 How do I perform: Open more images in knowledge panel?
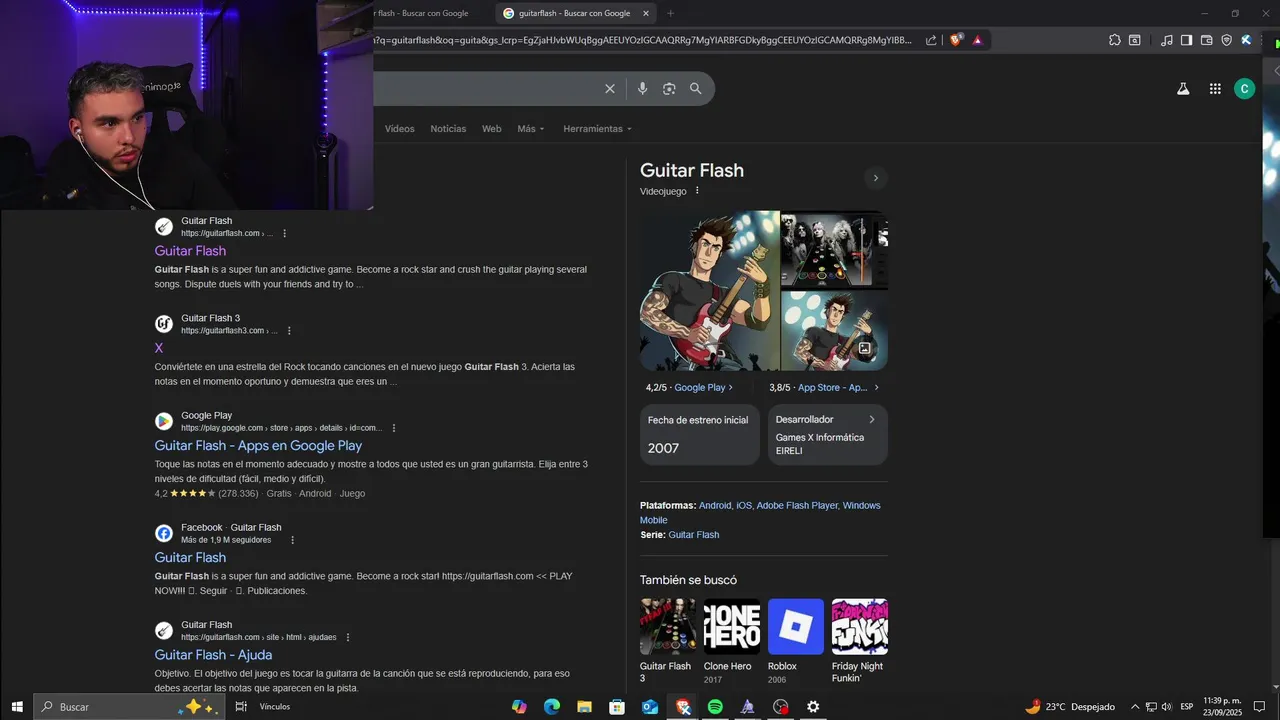coord(865,349)
